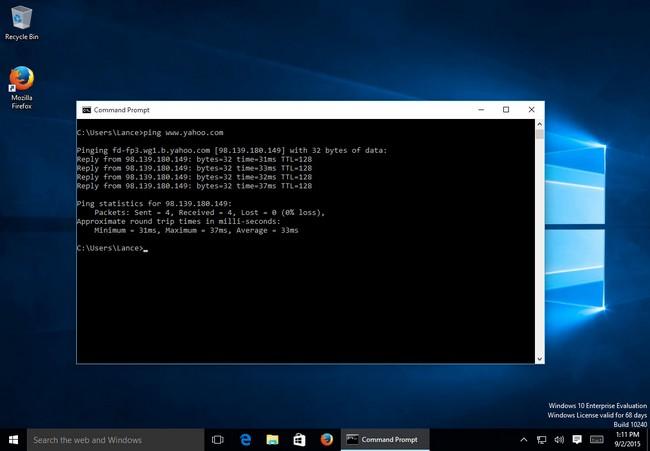Minimize the Command Prompt window
The height and width of the screenshot is (451, 650).
pyautogui.click(x=481, y=110)
